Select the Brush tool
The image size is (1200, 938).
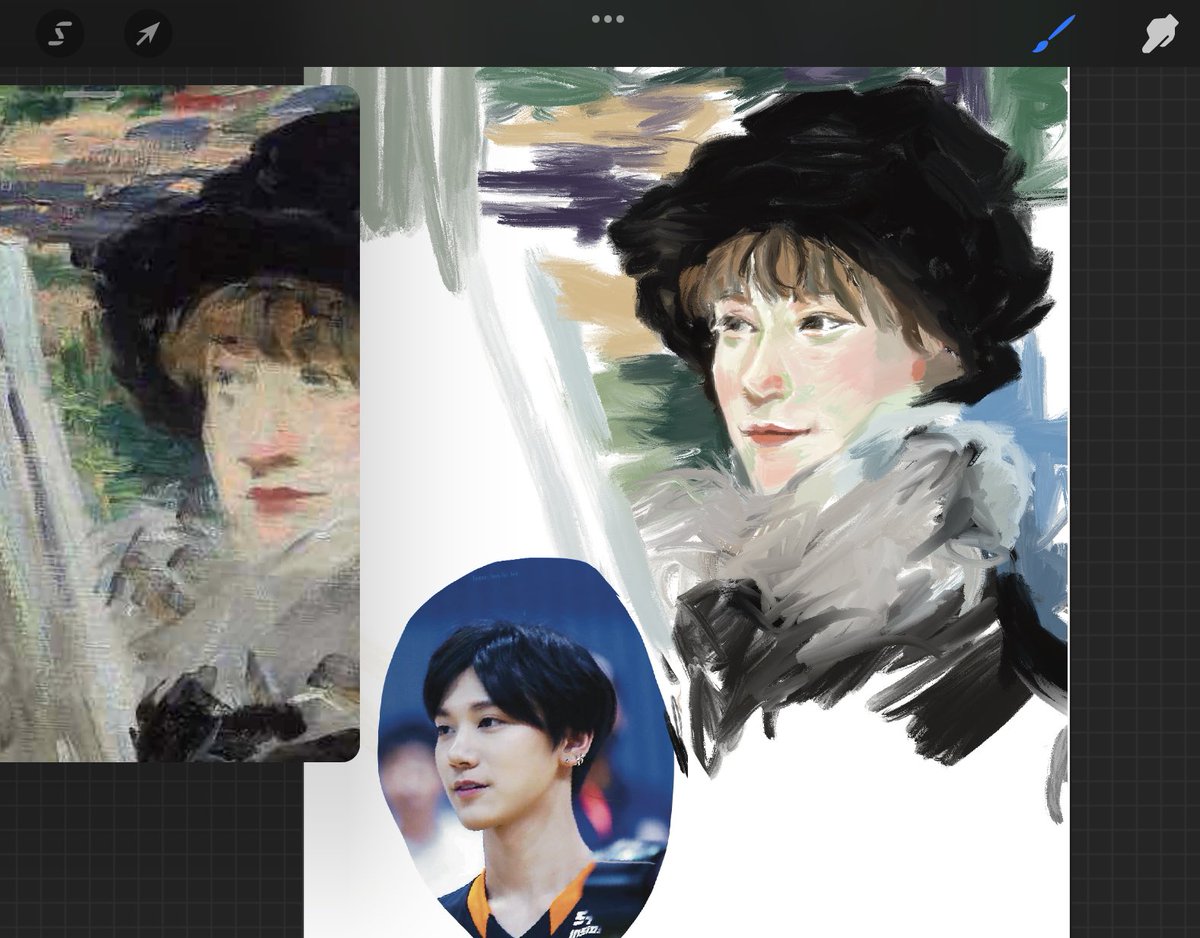coord(1054,34)
